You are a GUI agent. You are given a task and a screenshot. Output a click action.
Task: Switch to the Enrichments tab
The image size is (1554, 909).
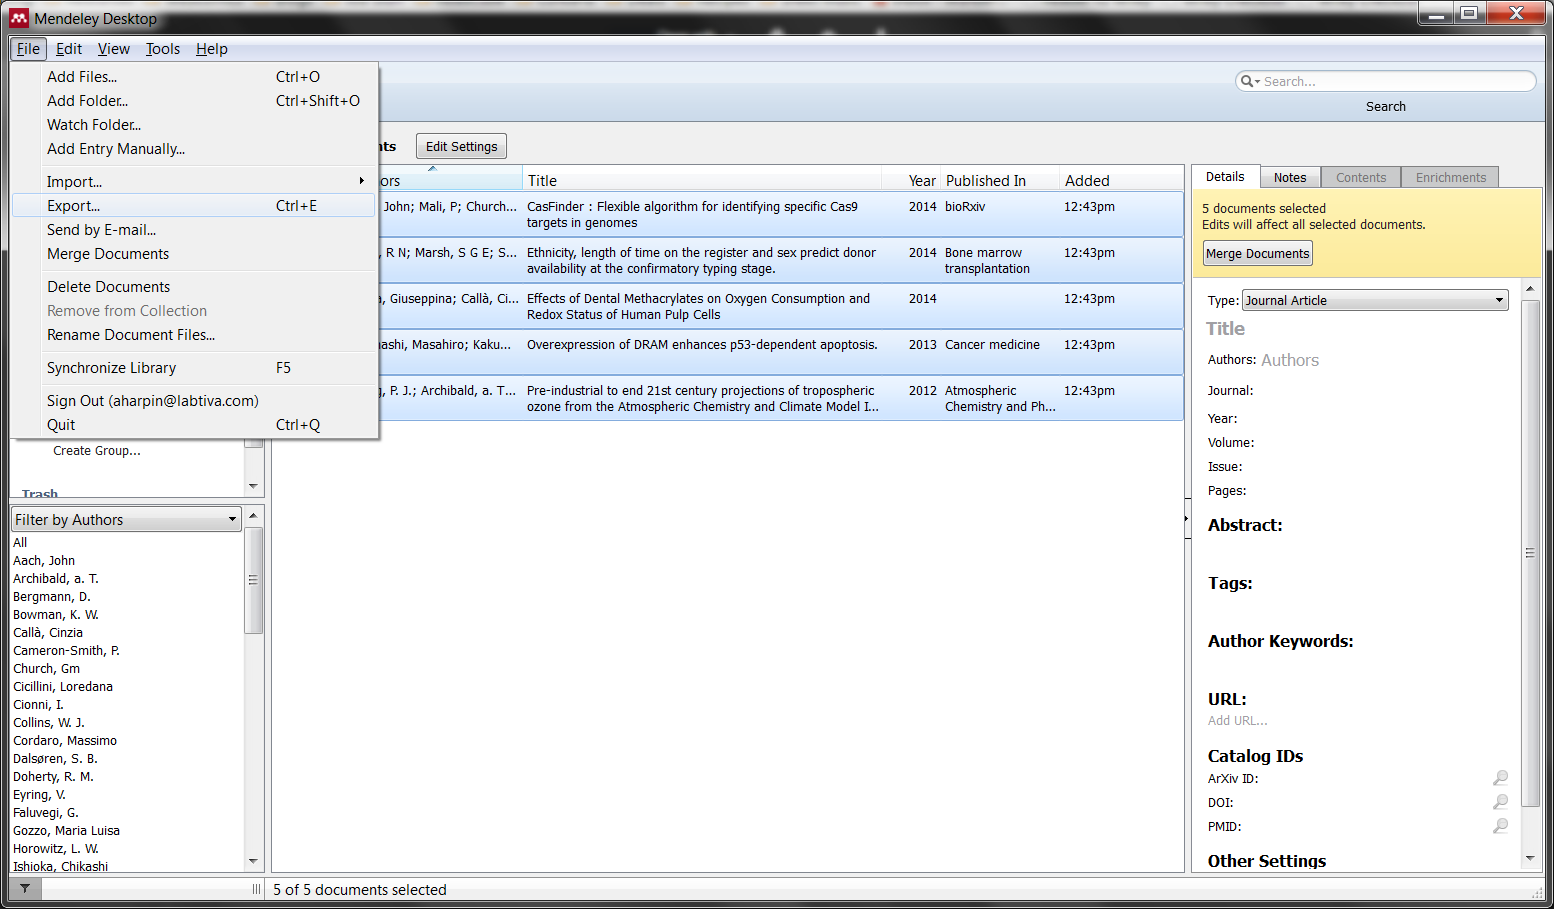1450,177
